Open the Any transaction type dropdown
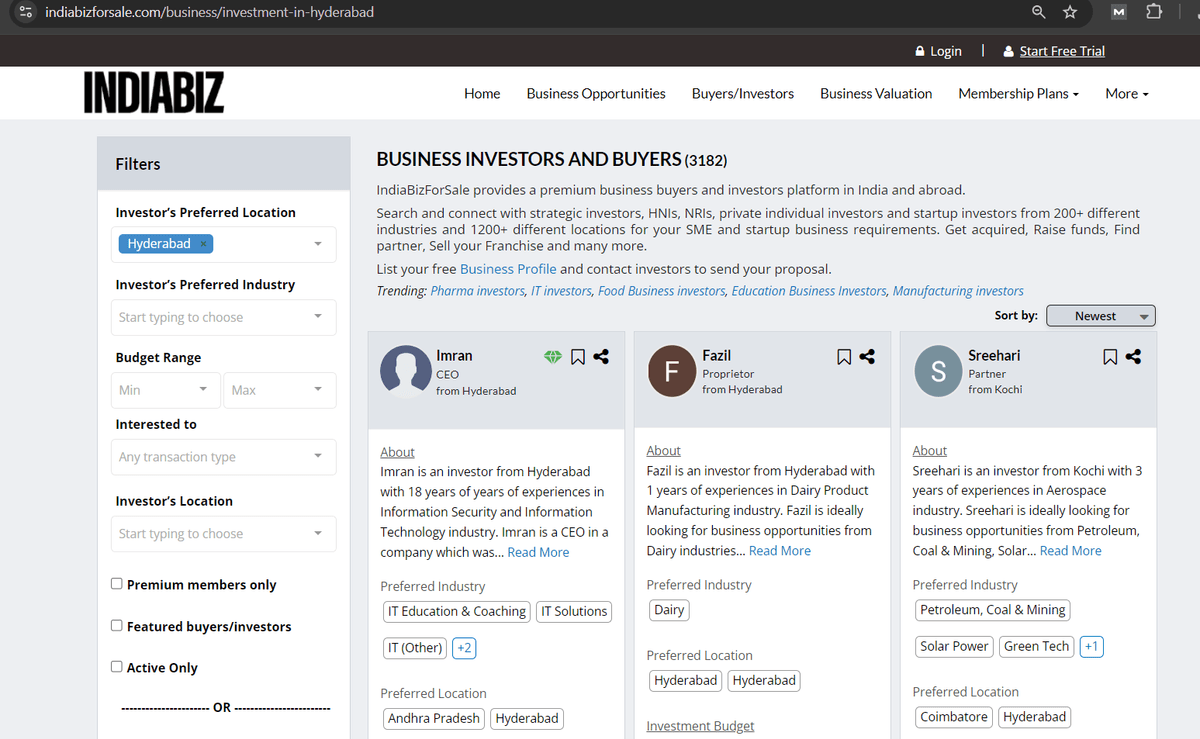This screenshot has height=739, width=1200. [x=223, y=457]
